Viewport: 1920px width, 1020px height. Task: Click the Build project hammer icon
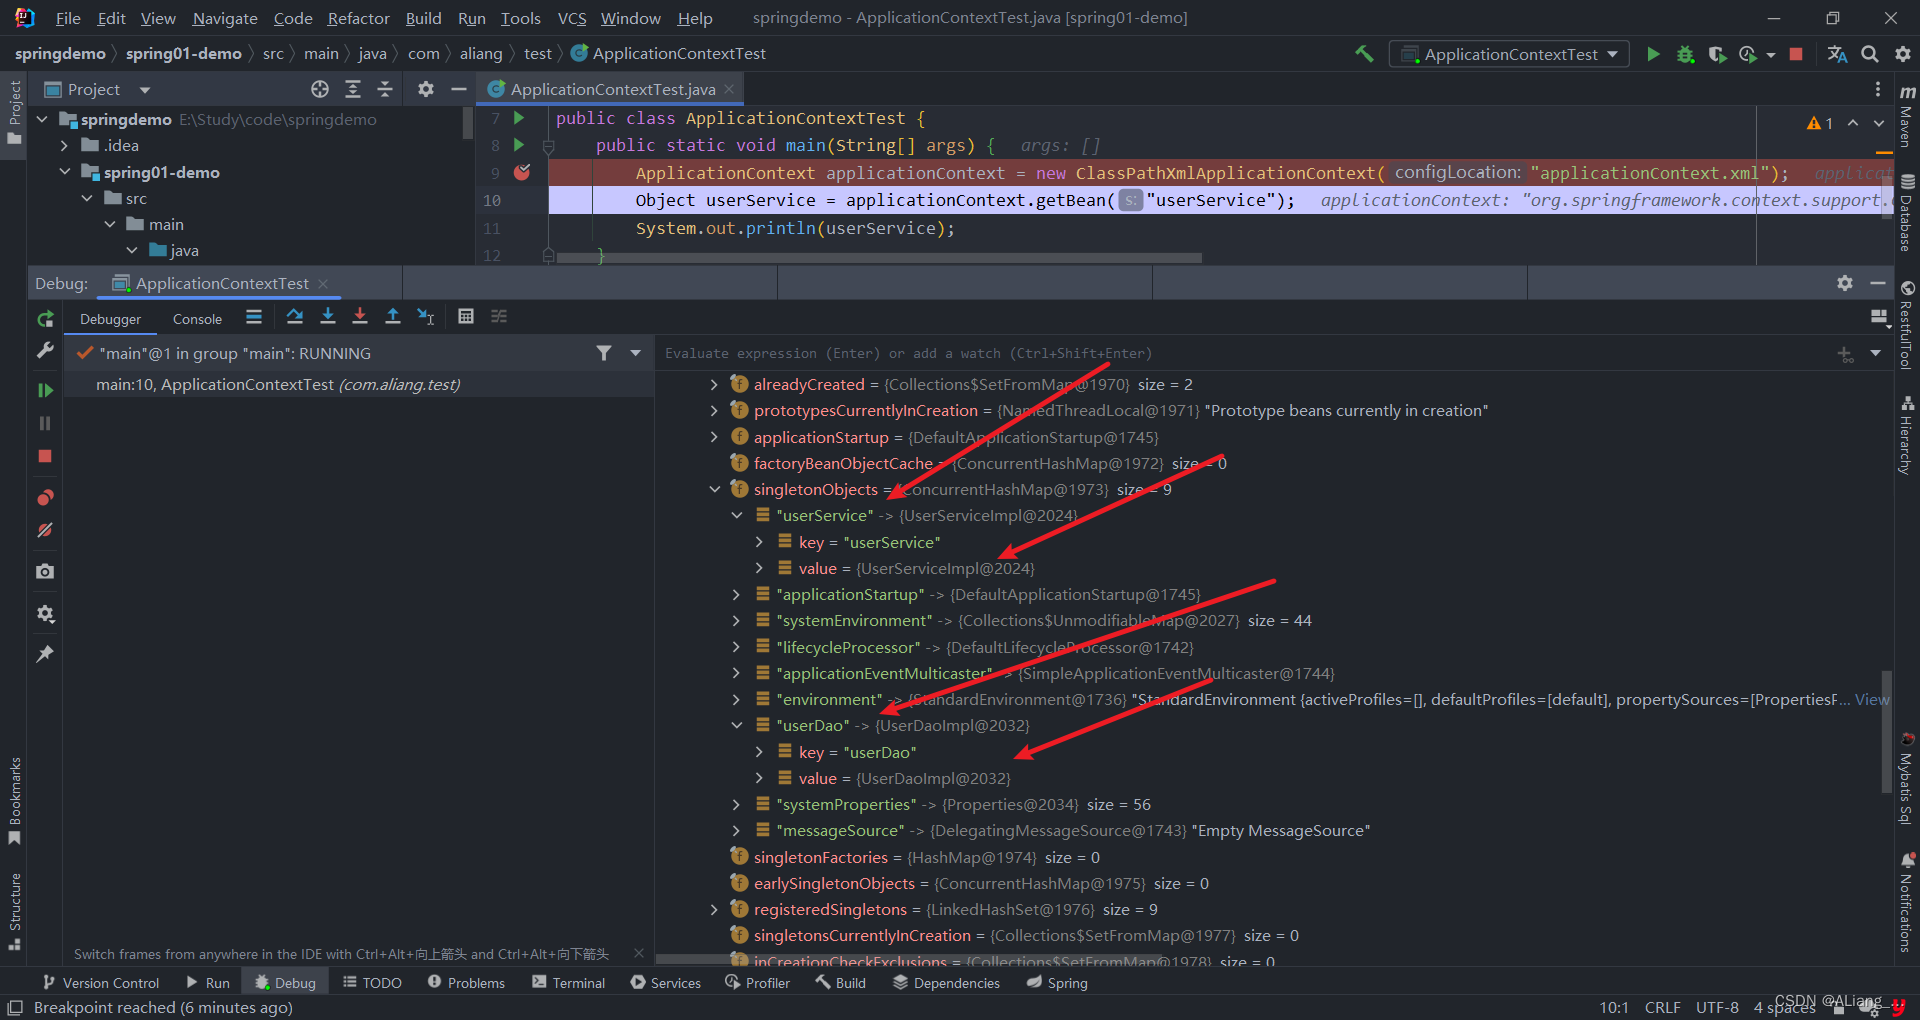coord(1364,54)
